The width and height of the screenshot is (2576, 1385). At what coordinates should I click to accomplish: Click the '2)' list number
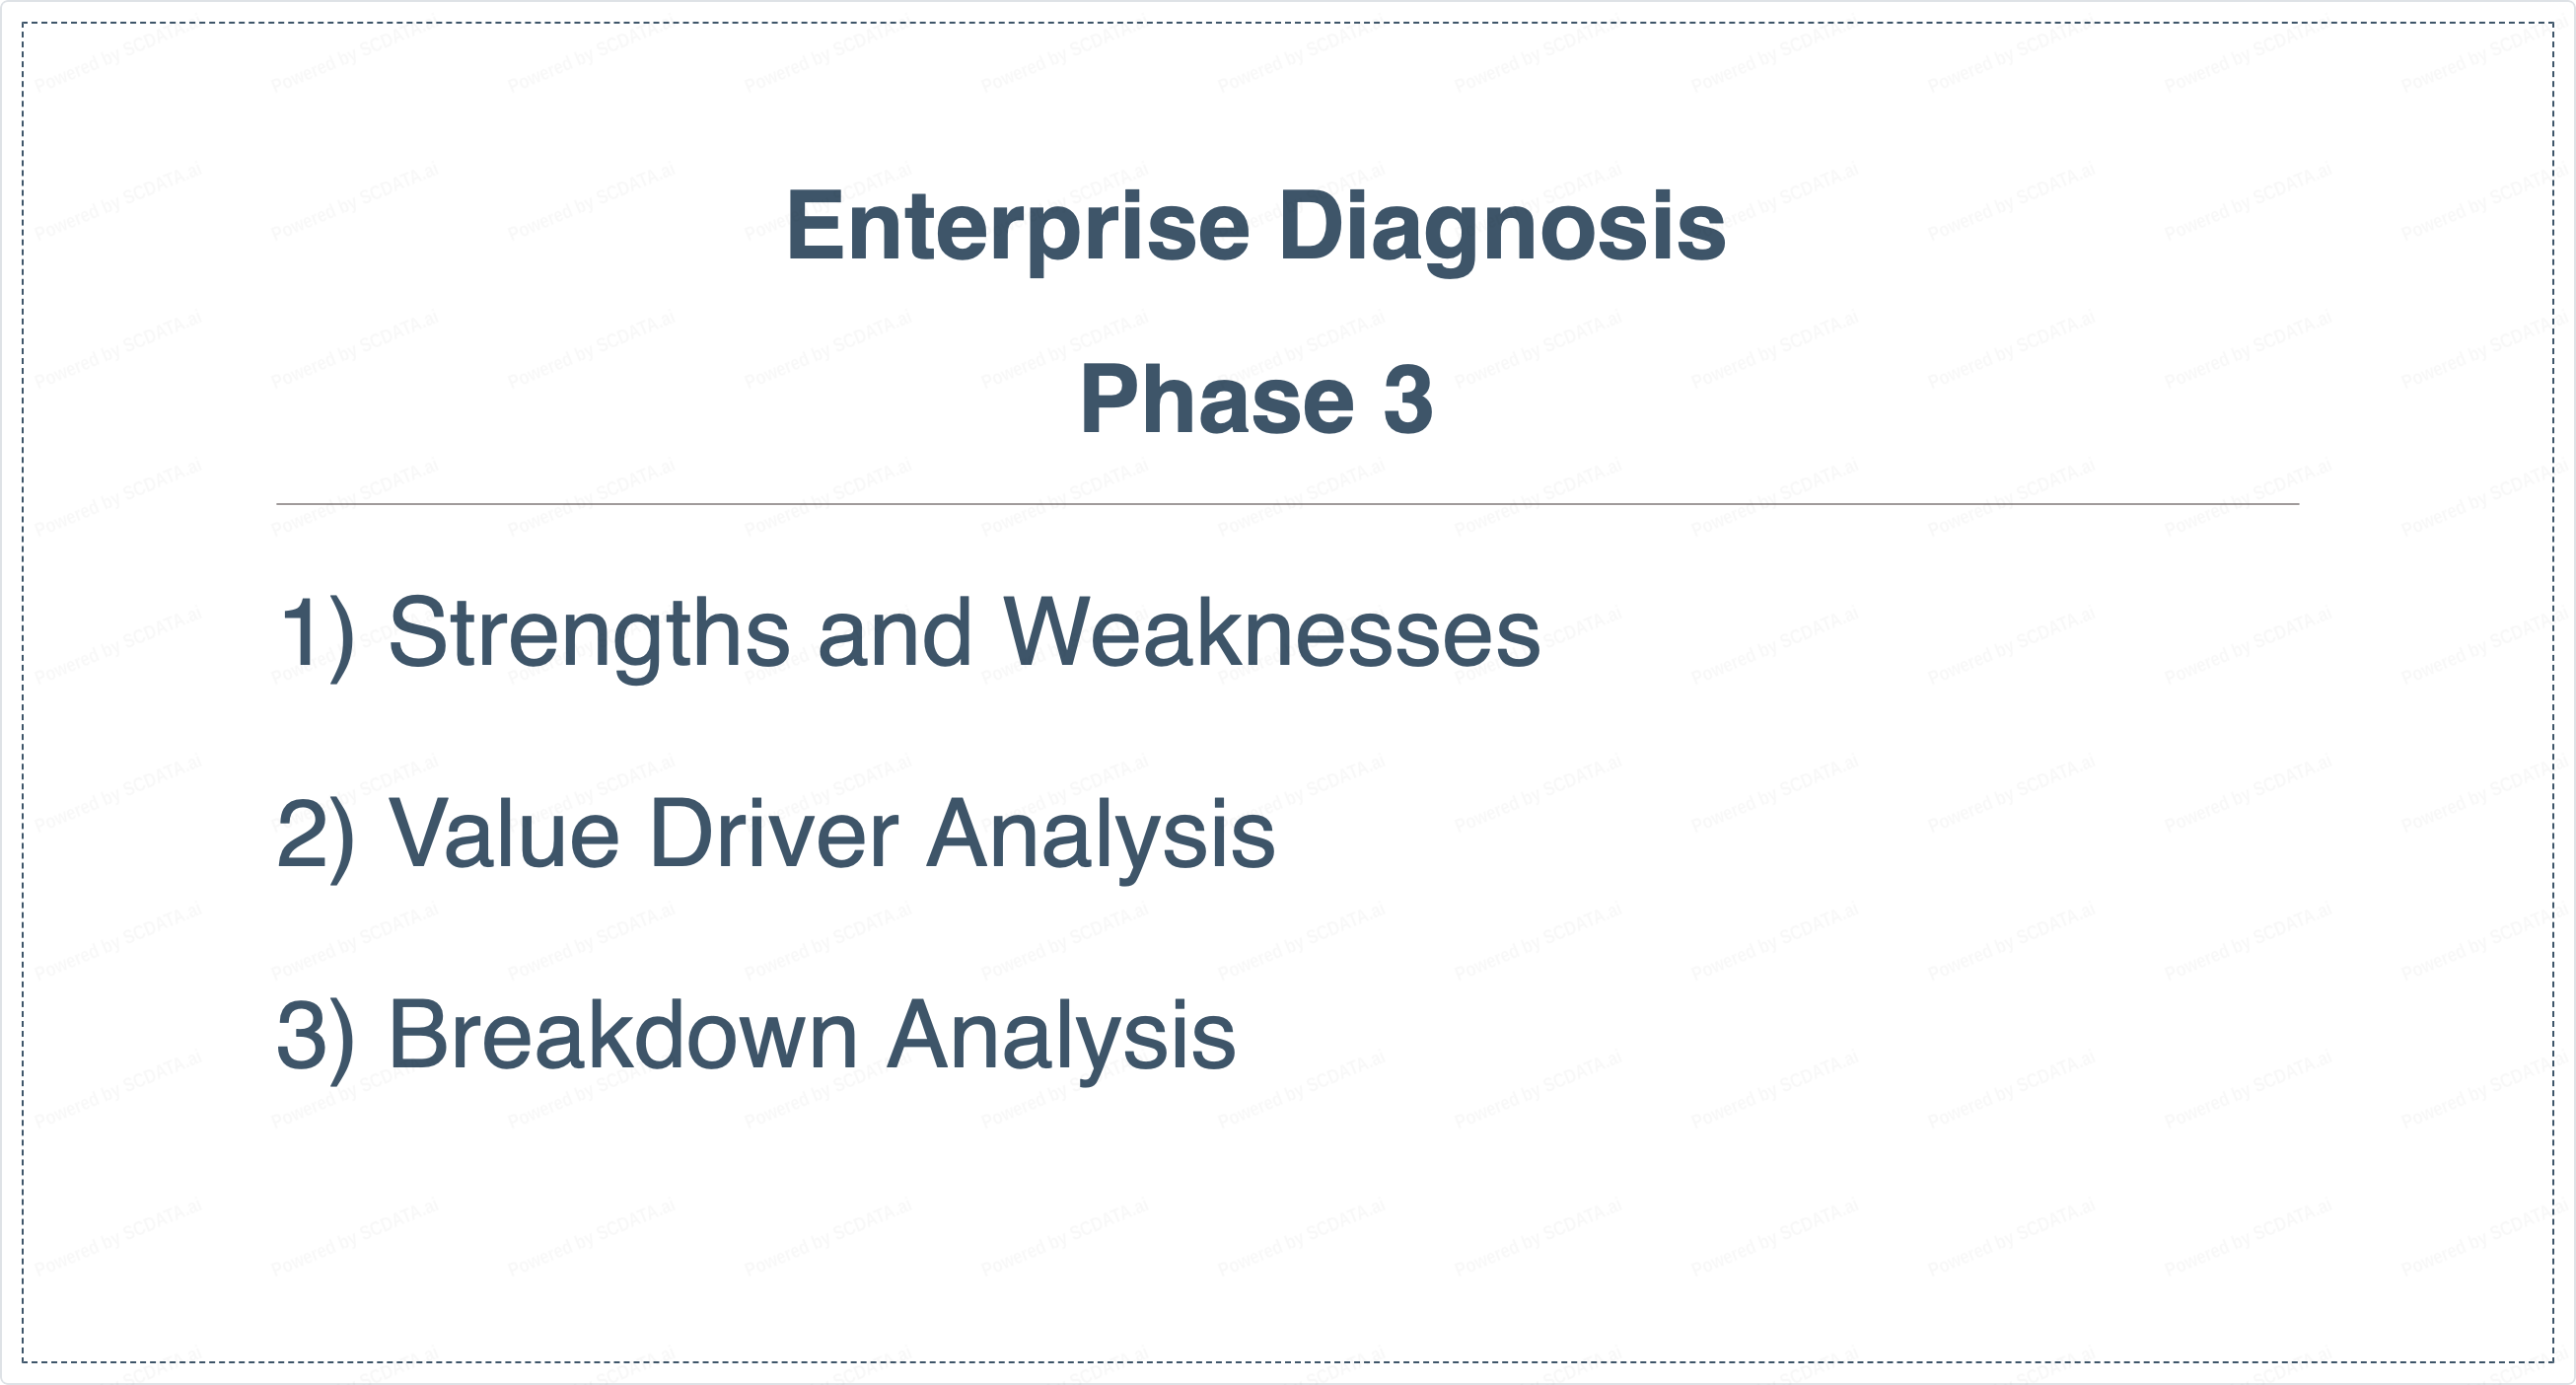coord(316,834)
